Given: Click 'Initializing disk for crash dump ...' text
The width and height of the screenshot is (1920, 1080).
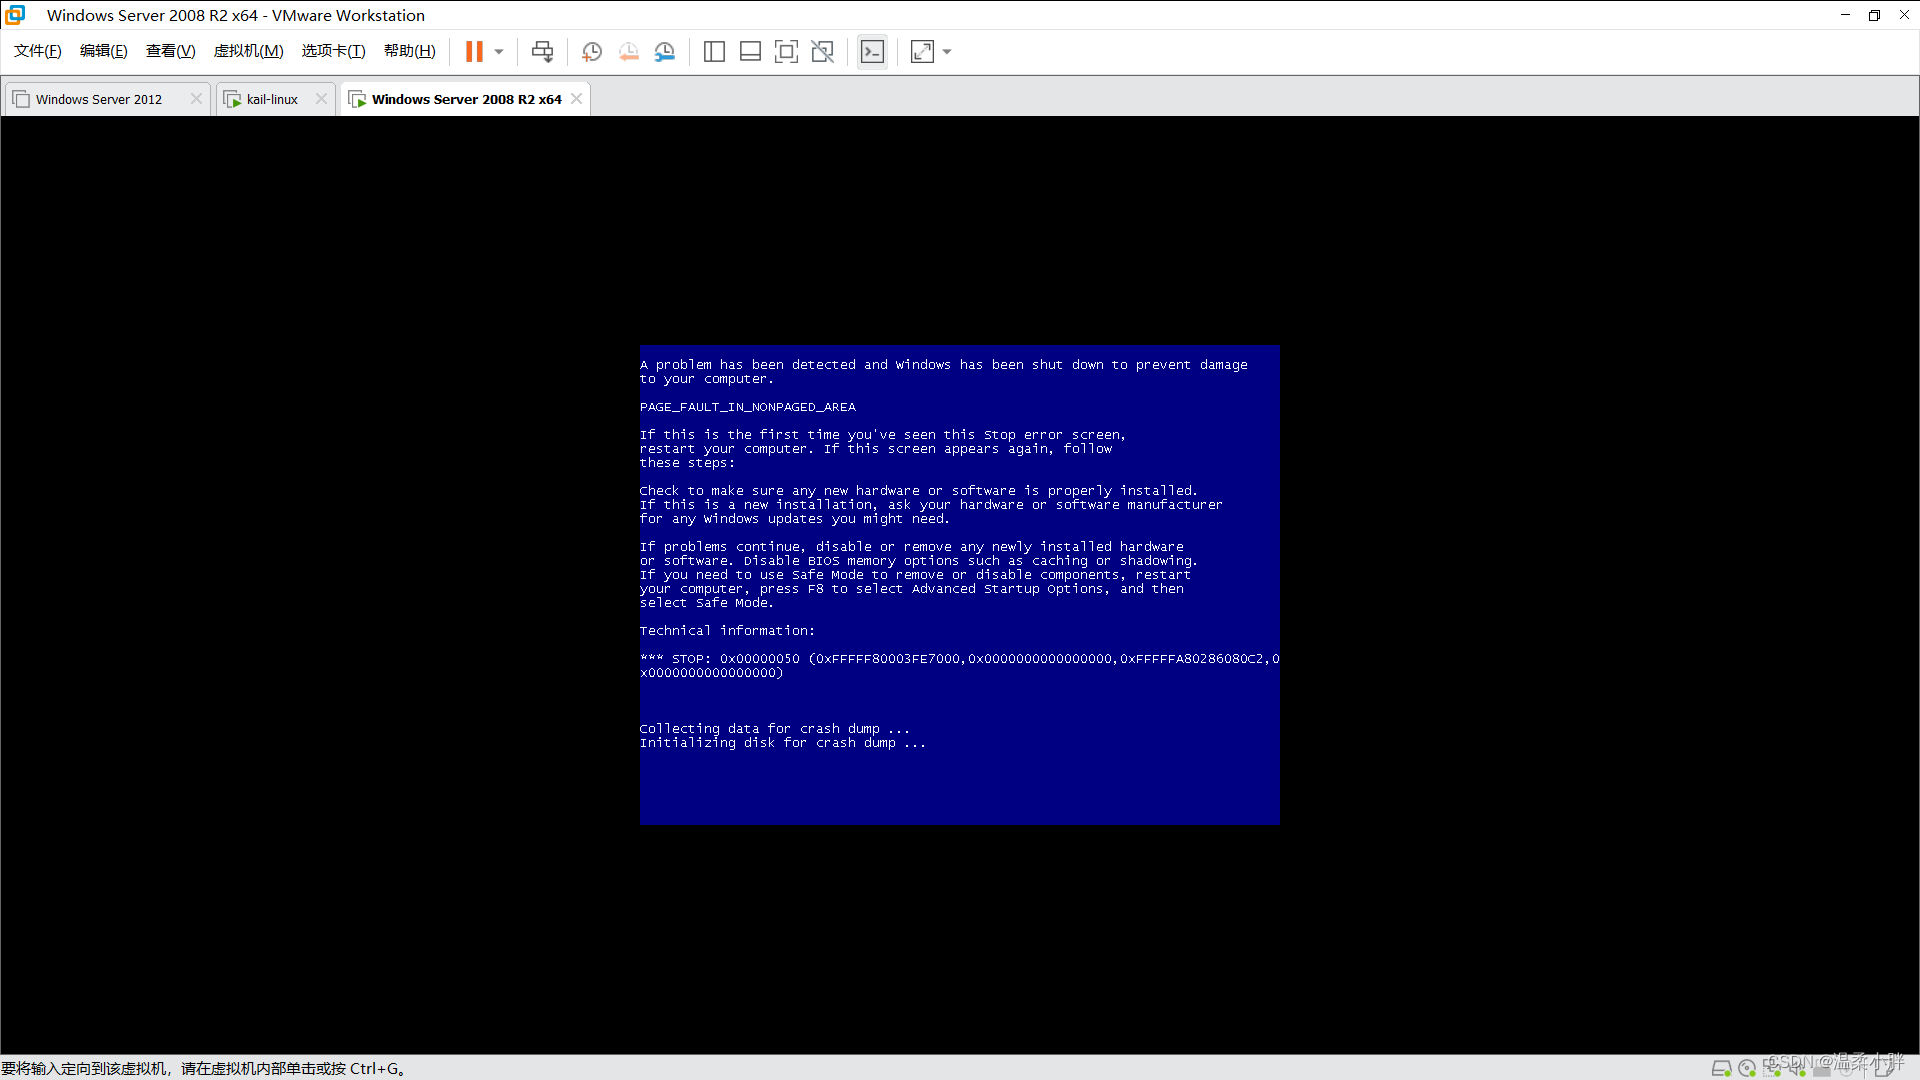Looking at the screenshot, I should click(x=783, y=743).
